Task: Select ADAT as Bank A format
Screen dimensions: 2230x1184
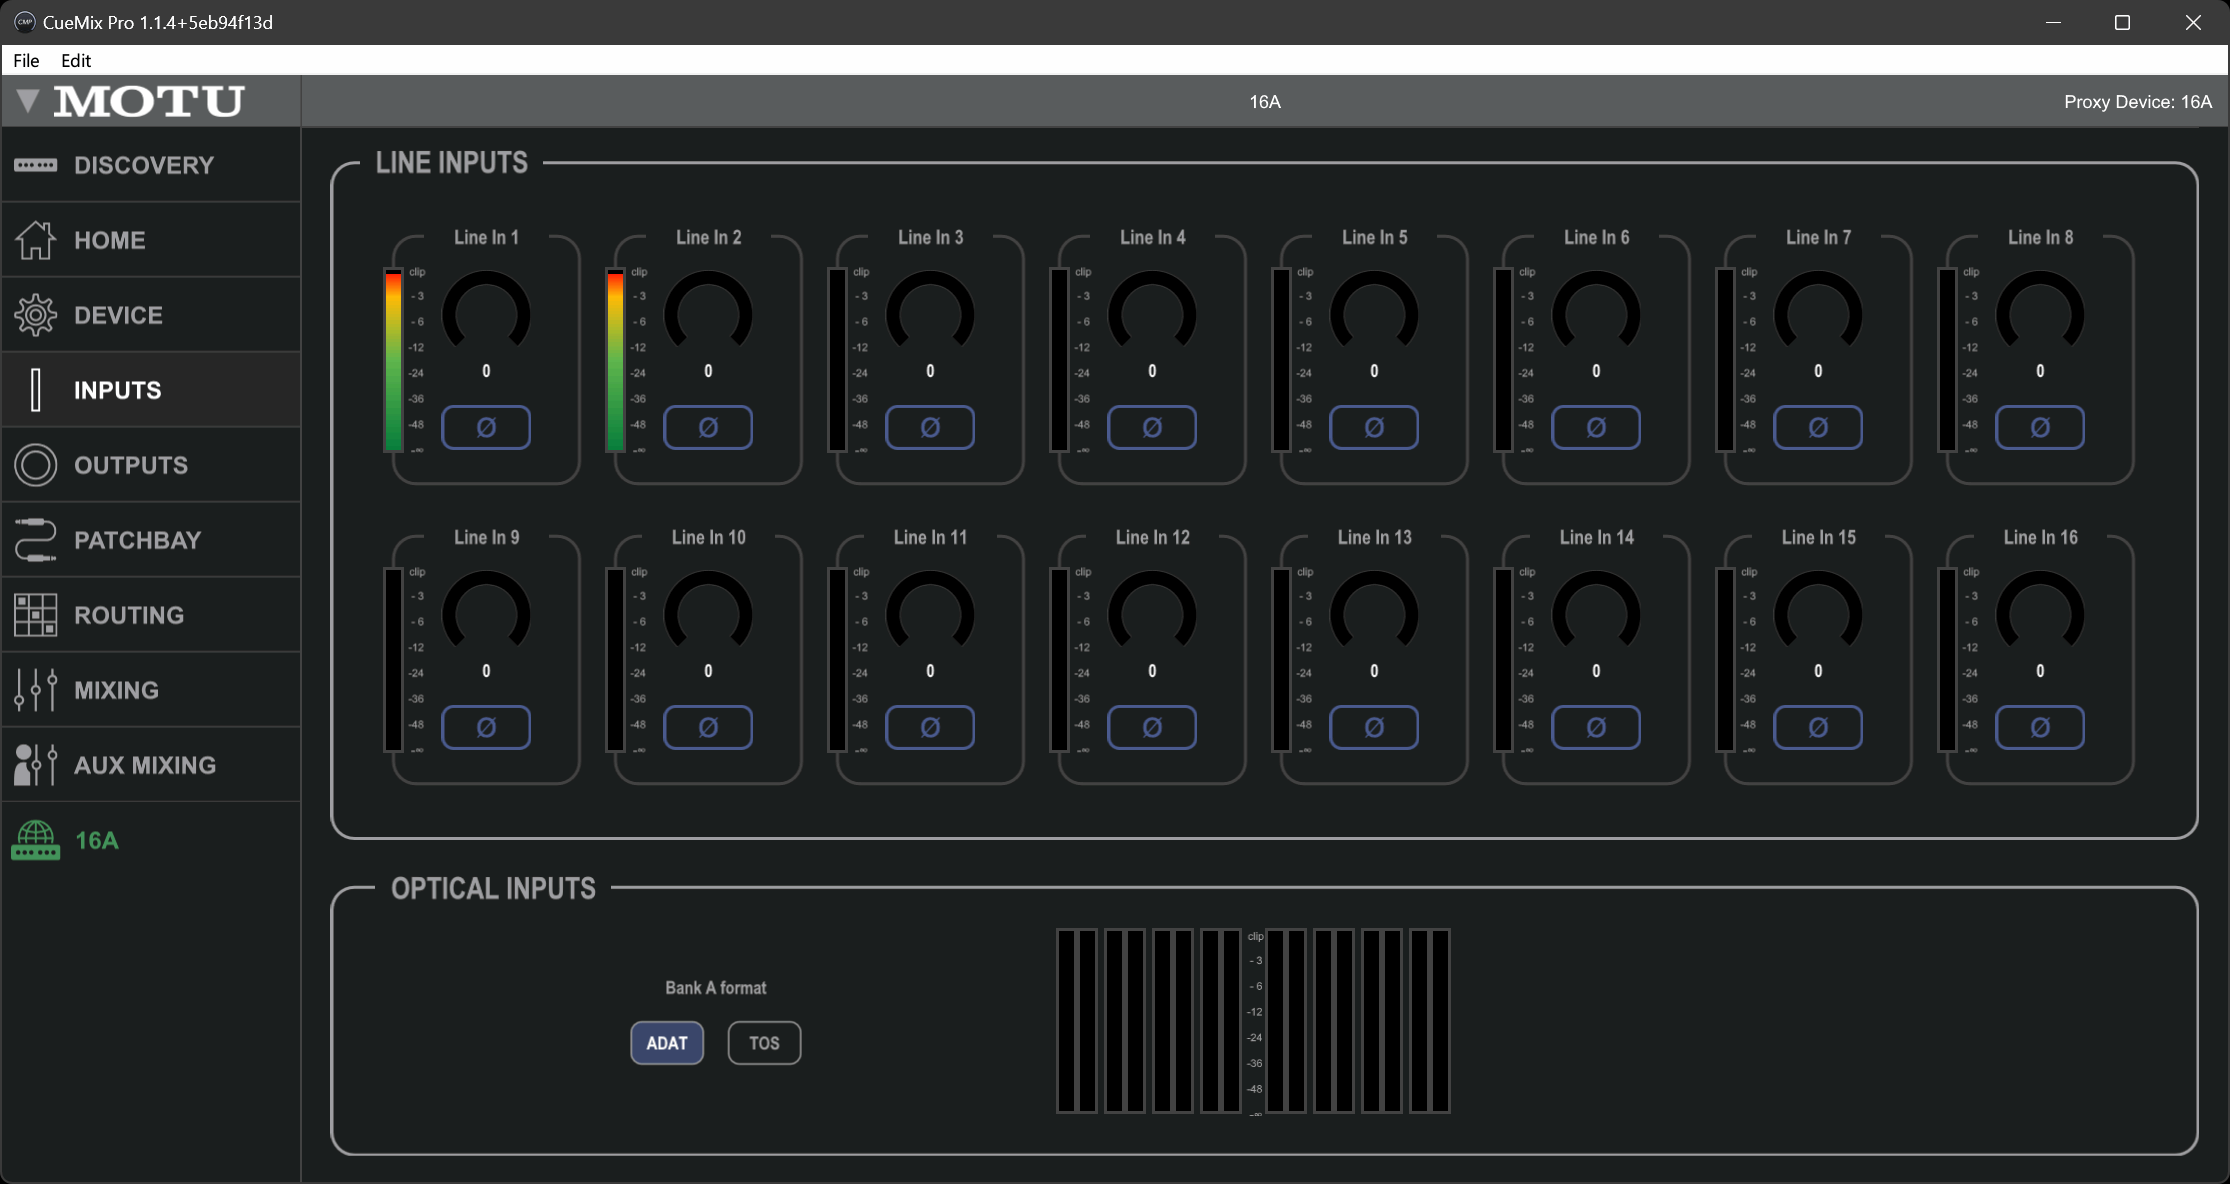Action: (667, 1043)
